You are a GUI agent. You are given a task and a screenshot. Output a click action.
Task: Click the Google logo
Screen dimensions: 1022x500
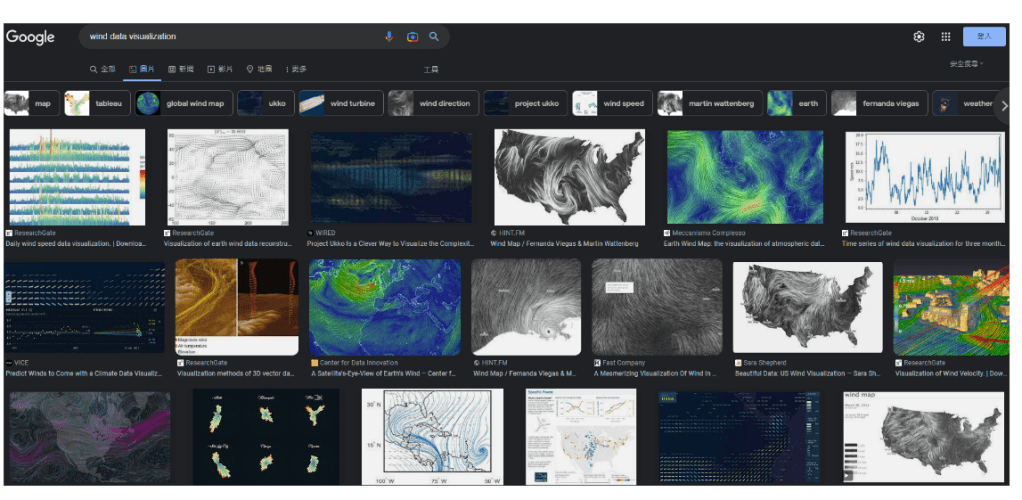click(x=30, y=37)
